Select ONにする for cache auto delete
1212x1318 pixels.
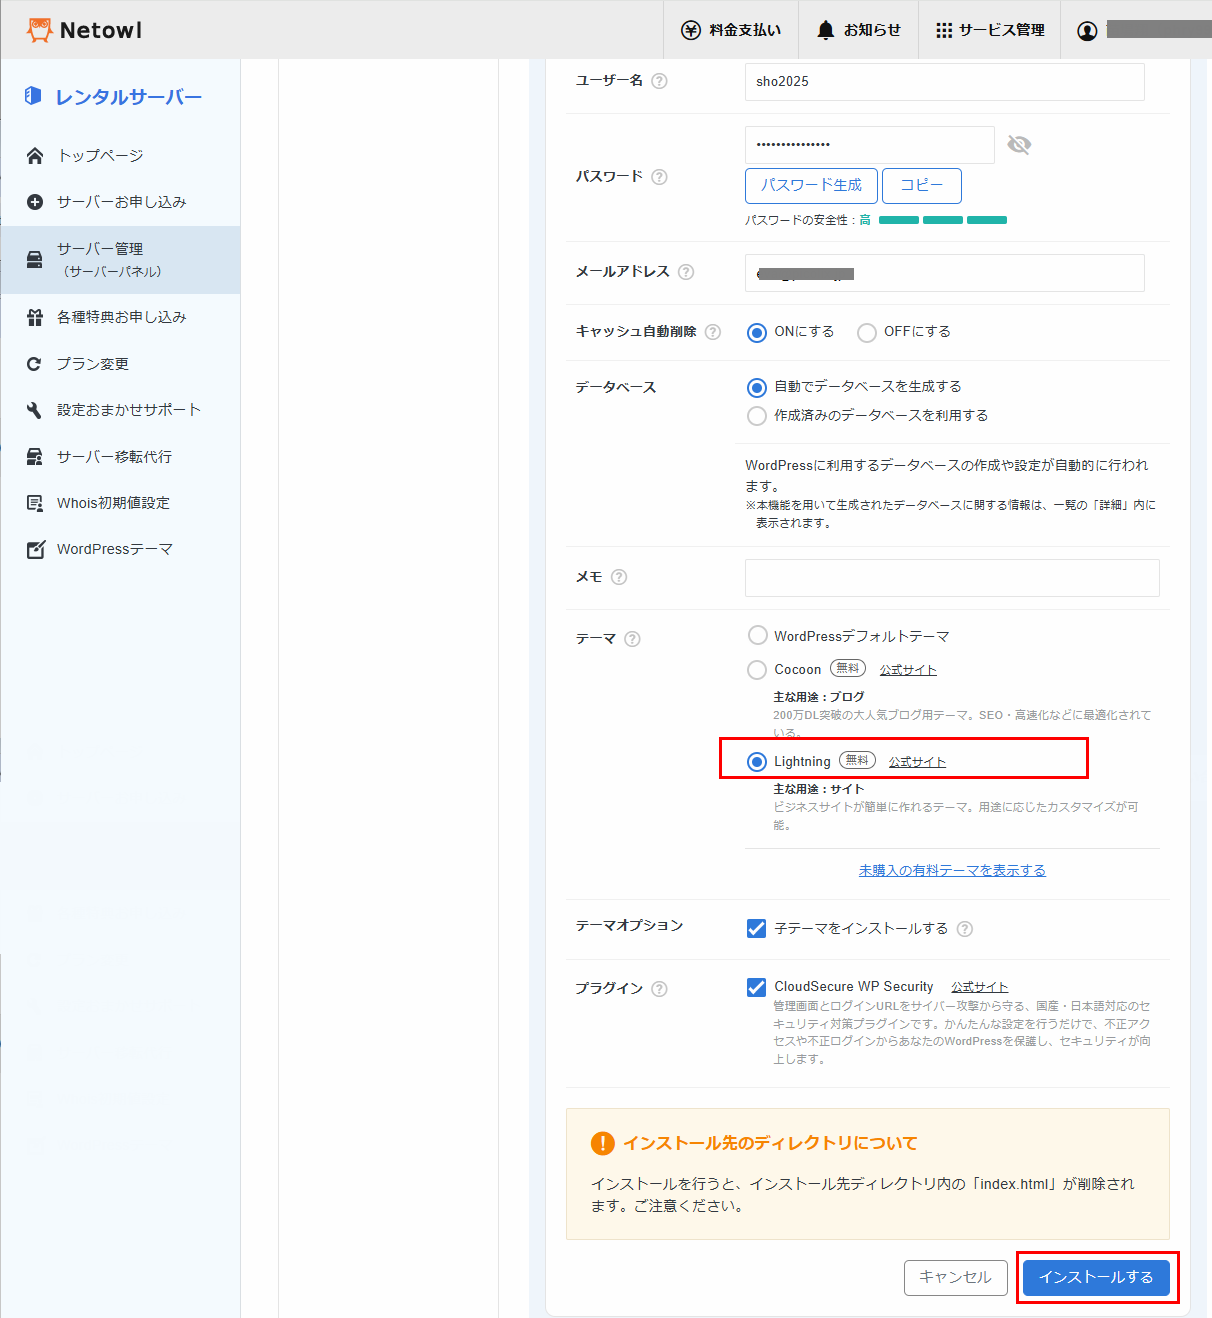click(757, 332)
